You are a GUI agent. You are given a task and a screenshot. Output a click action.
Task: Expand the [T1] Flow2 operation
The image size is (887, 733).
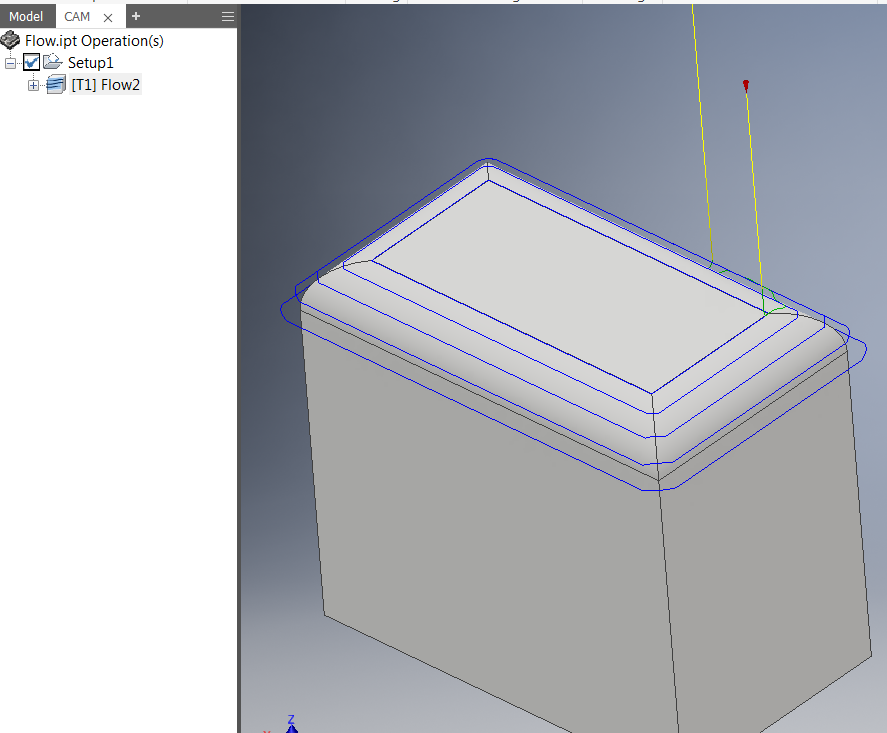(x=33, y=85)
